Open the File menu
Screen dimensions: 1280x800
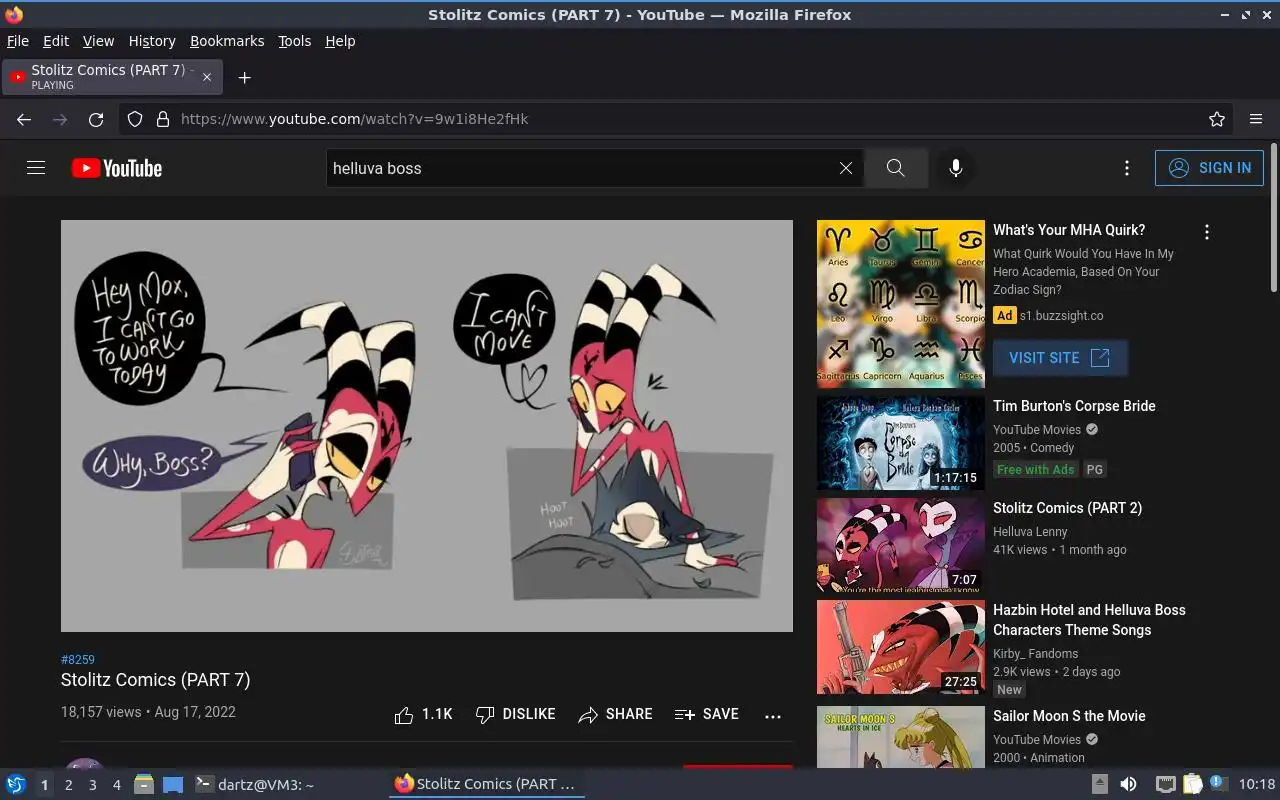tap(18, 41)
